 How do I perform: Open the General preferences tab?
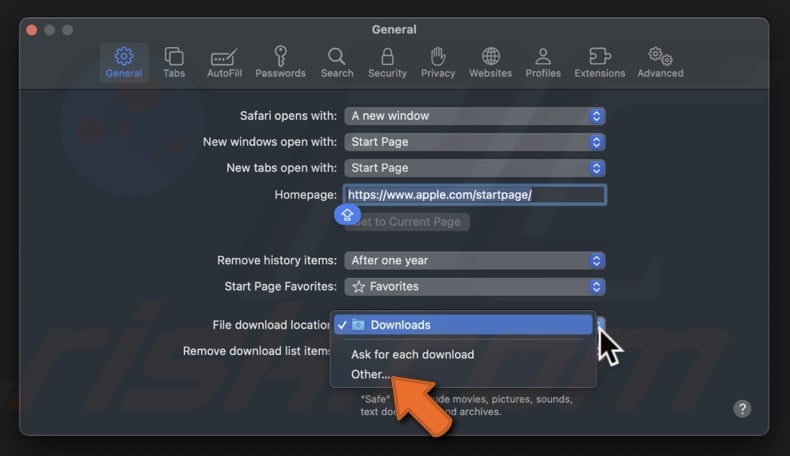pyautogui.click(x=123, y=62)
